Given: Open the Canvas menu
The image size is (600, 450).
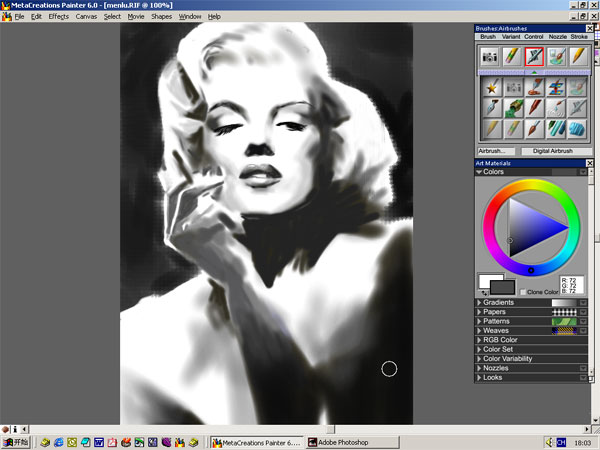Looking at the screenshot, I should (x=86, y=16).
